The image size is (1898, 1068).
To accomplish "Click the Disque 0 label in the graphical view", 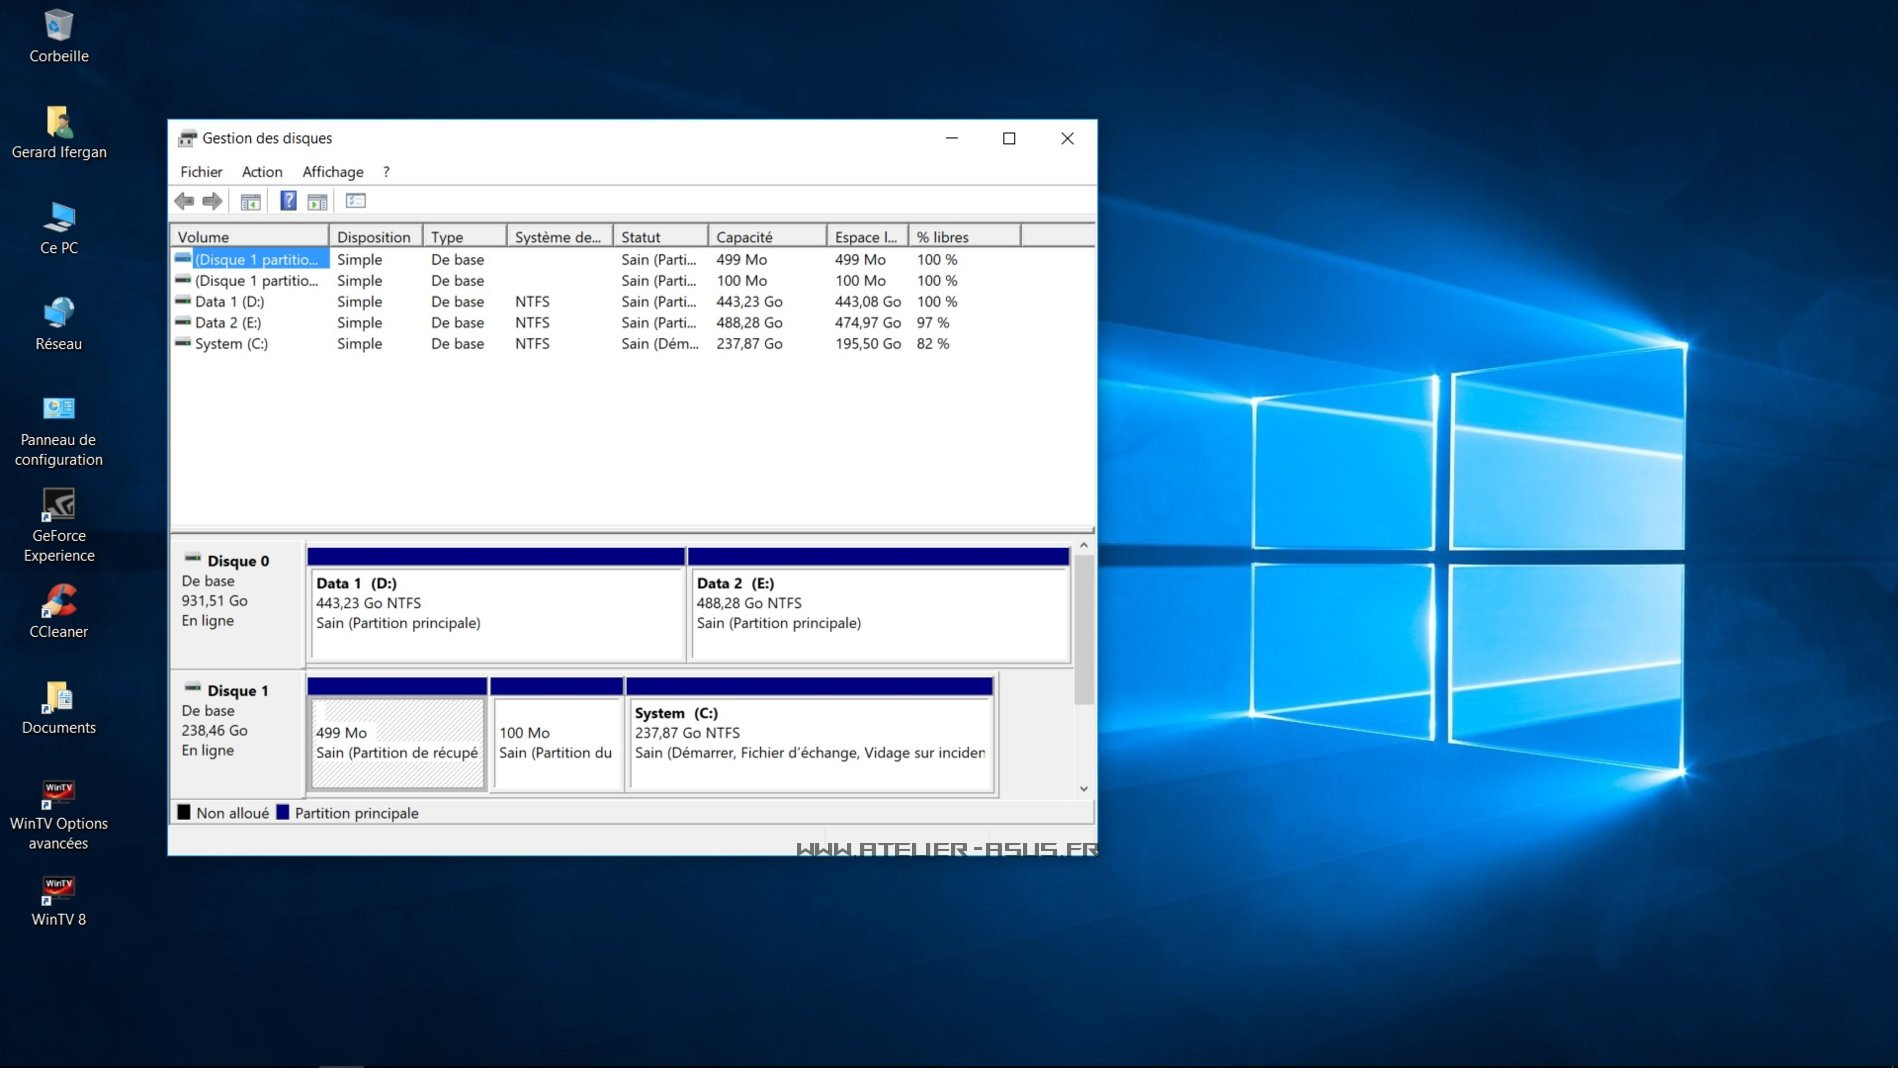I will 237,561.
